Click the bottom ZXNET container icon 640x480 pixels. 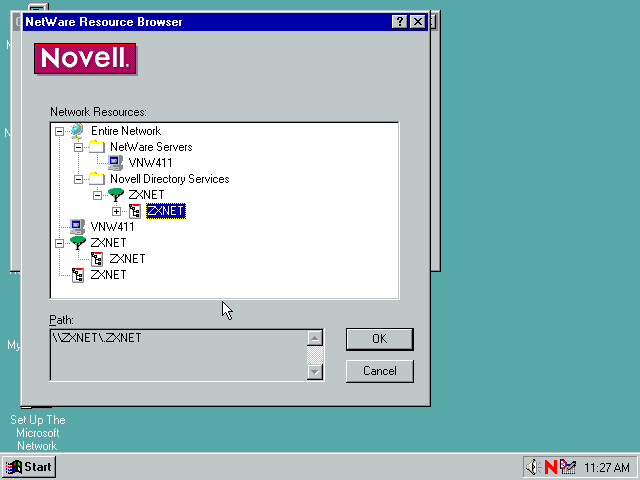tap(78, 275)
